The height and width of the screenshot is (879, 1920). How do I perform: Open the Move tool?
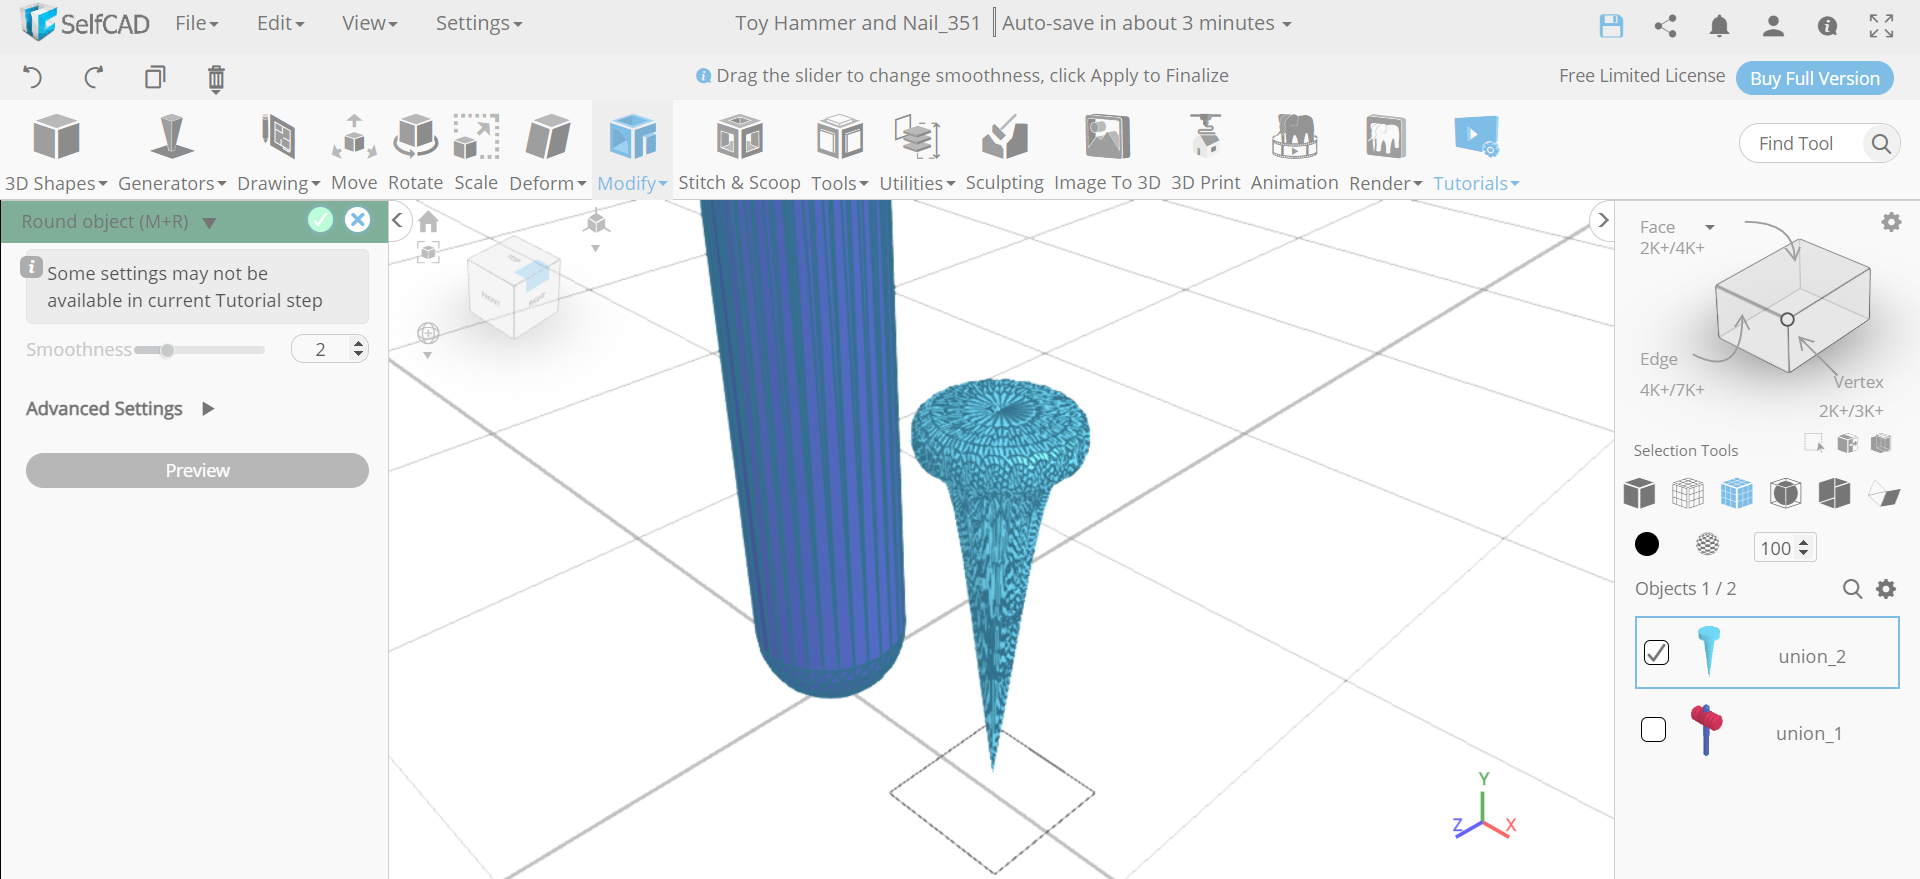(x=354, y=153)
